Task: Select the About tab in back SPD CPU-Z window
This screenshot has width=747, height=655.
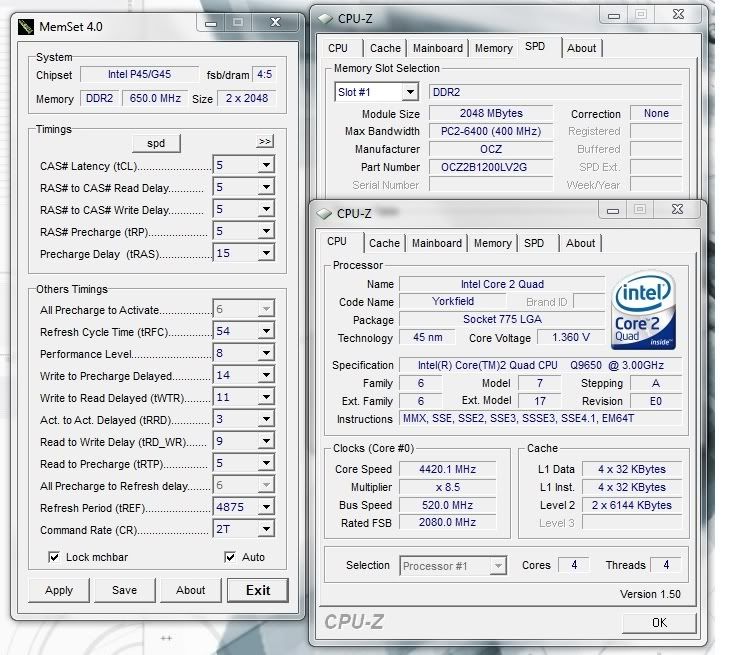Action: [x=581, y=49]
